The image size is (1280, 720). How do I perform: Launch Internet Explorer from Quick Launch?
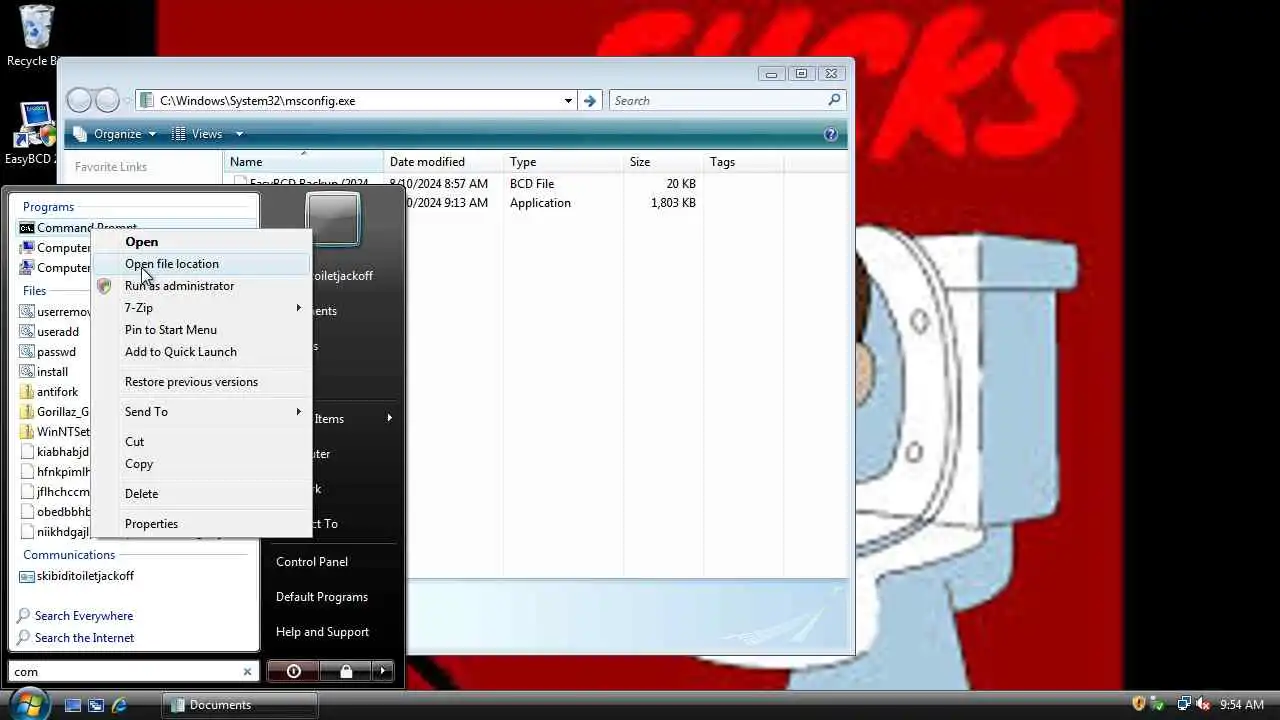[x=120, y=705]
